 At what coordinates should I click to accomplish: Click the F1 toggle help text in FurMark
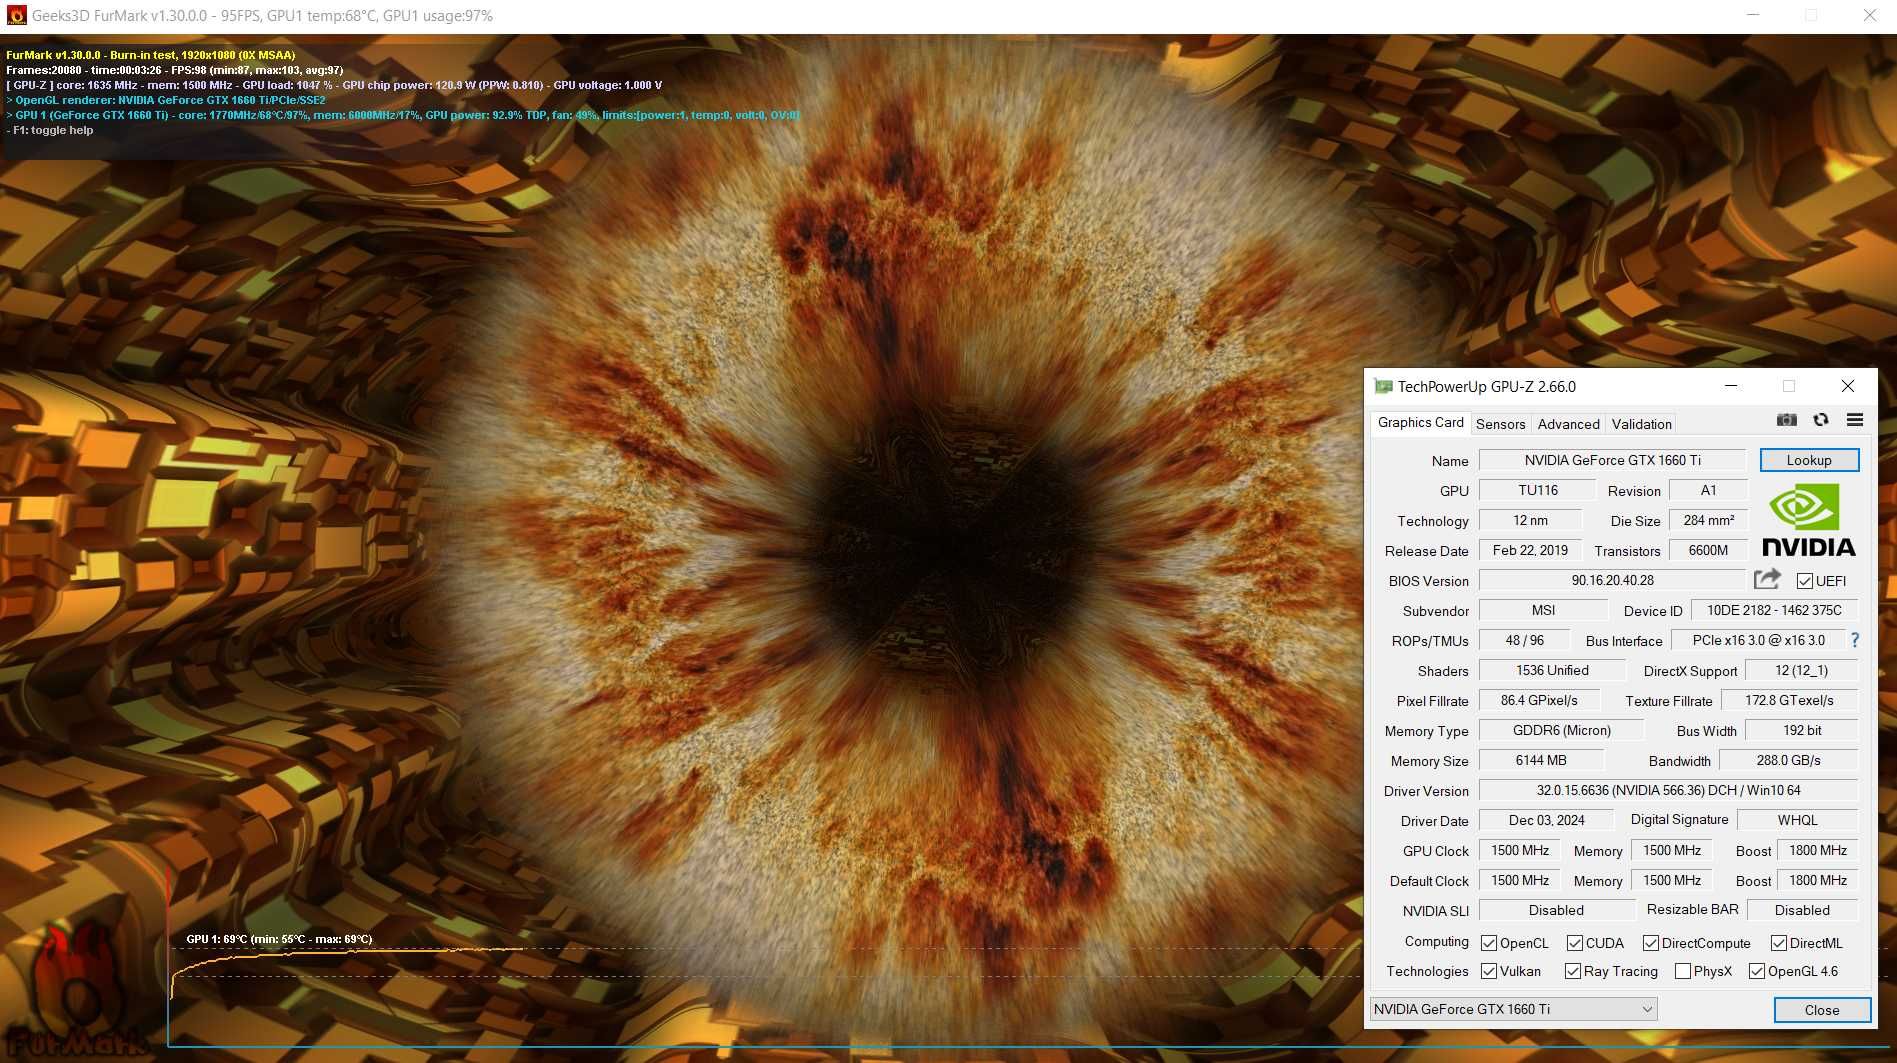50,130
